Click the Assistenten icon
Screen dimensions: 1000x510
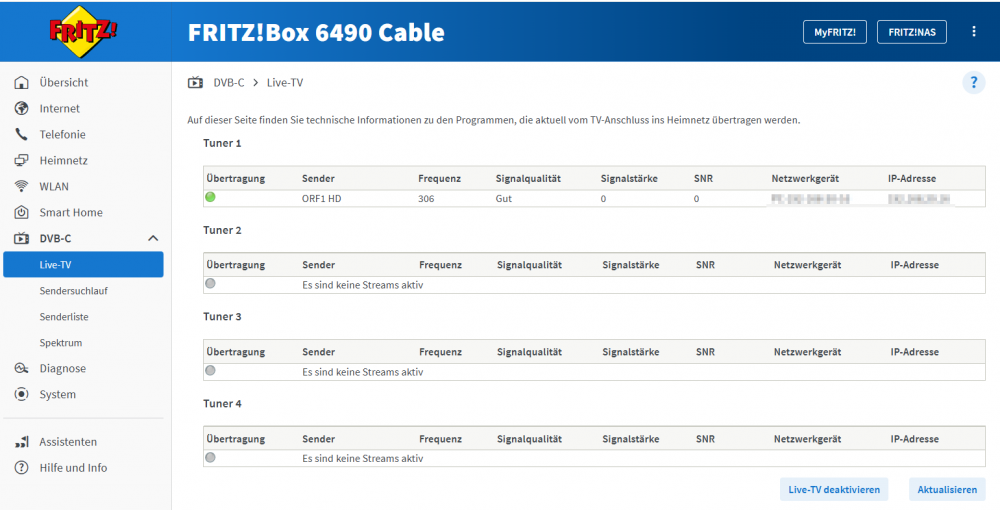pos(21,442)
